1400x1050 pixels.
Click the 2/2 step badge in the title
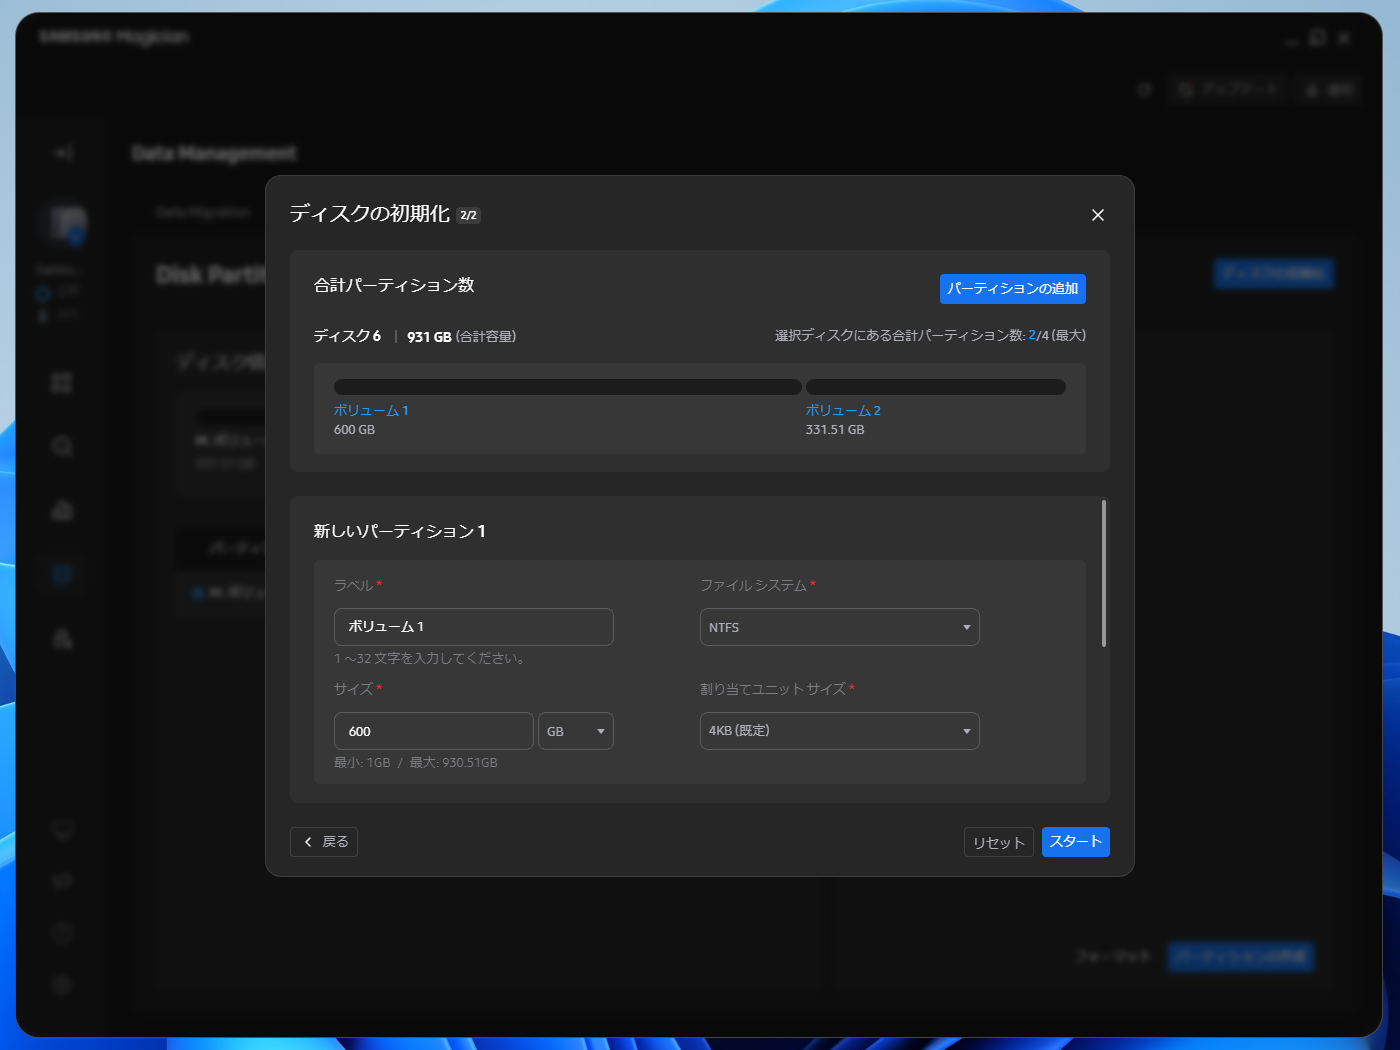tap(469, 215)
